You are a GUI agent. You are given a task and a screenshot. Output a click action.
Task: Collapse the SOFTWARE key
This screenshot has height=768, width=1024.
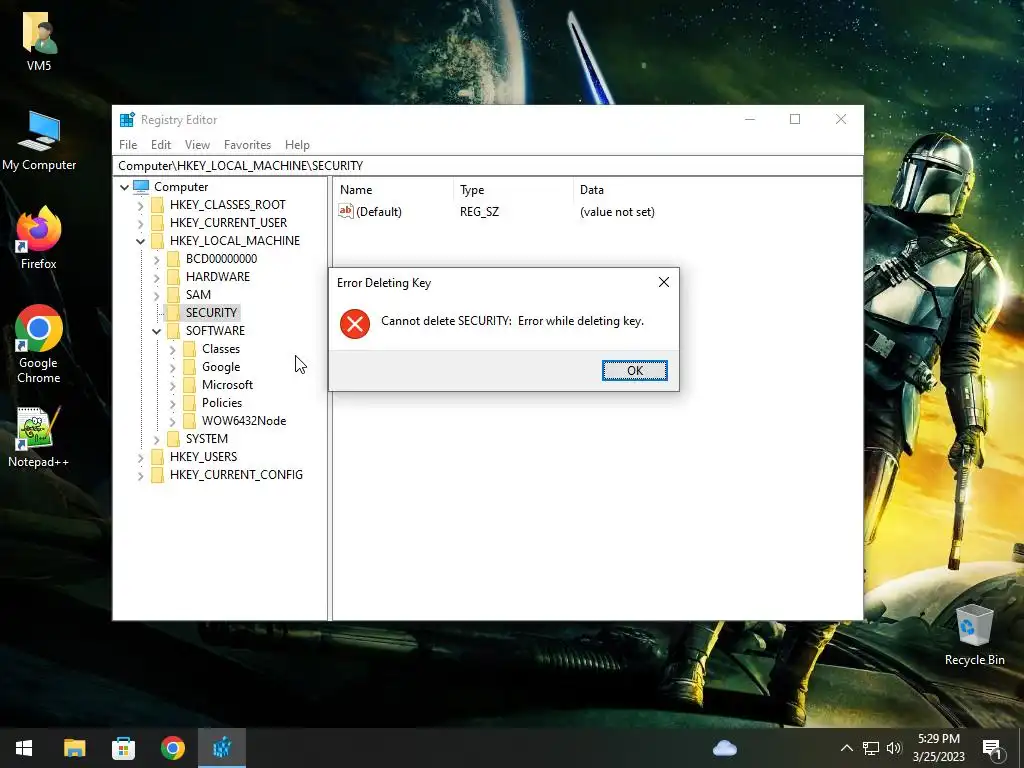tap(157, 332)
